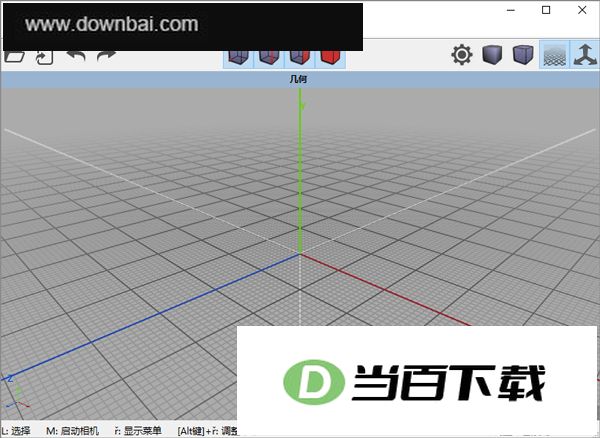Switch to body selection mode red cube
The width and height of the screenshot is (600, 438).
(330, 58)
